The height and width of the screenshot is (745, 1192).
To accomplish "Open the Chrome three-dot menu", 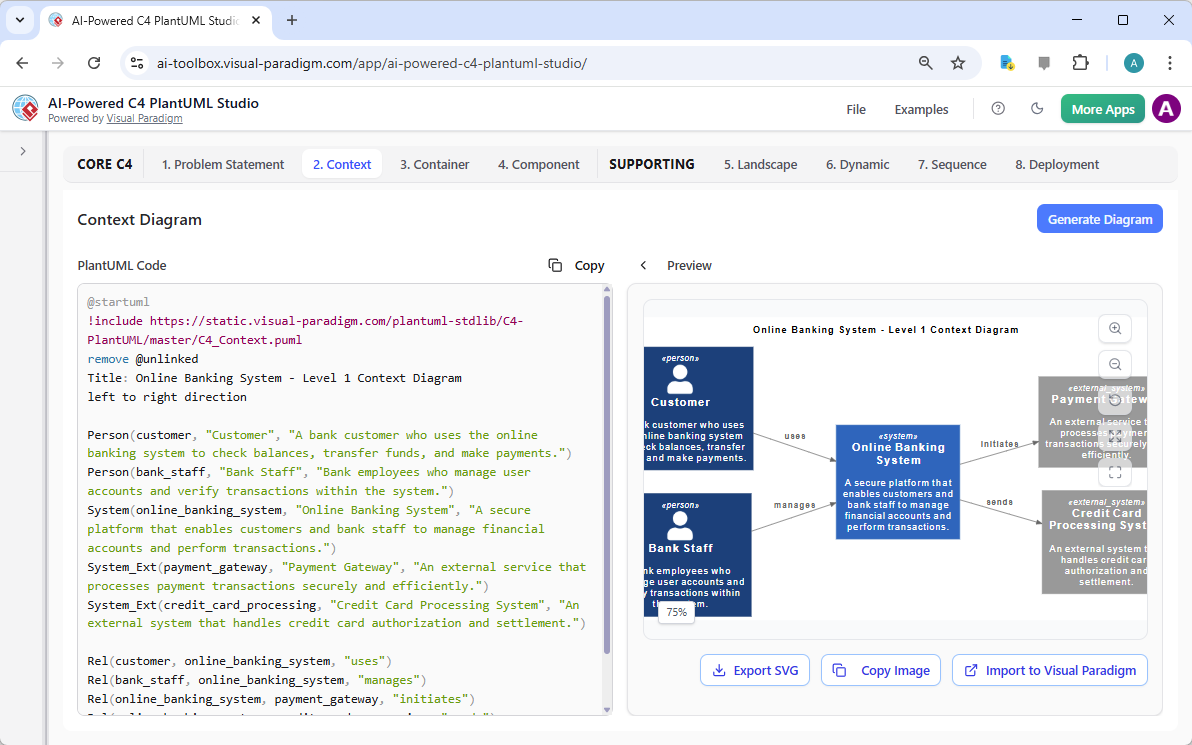I will (x=1170, y=62).
